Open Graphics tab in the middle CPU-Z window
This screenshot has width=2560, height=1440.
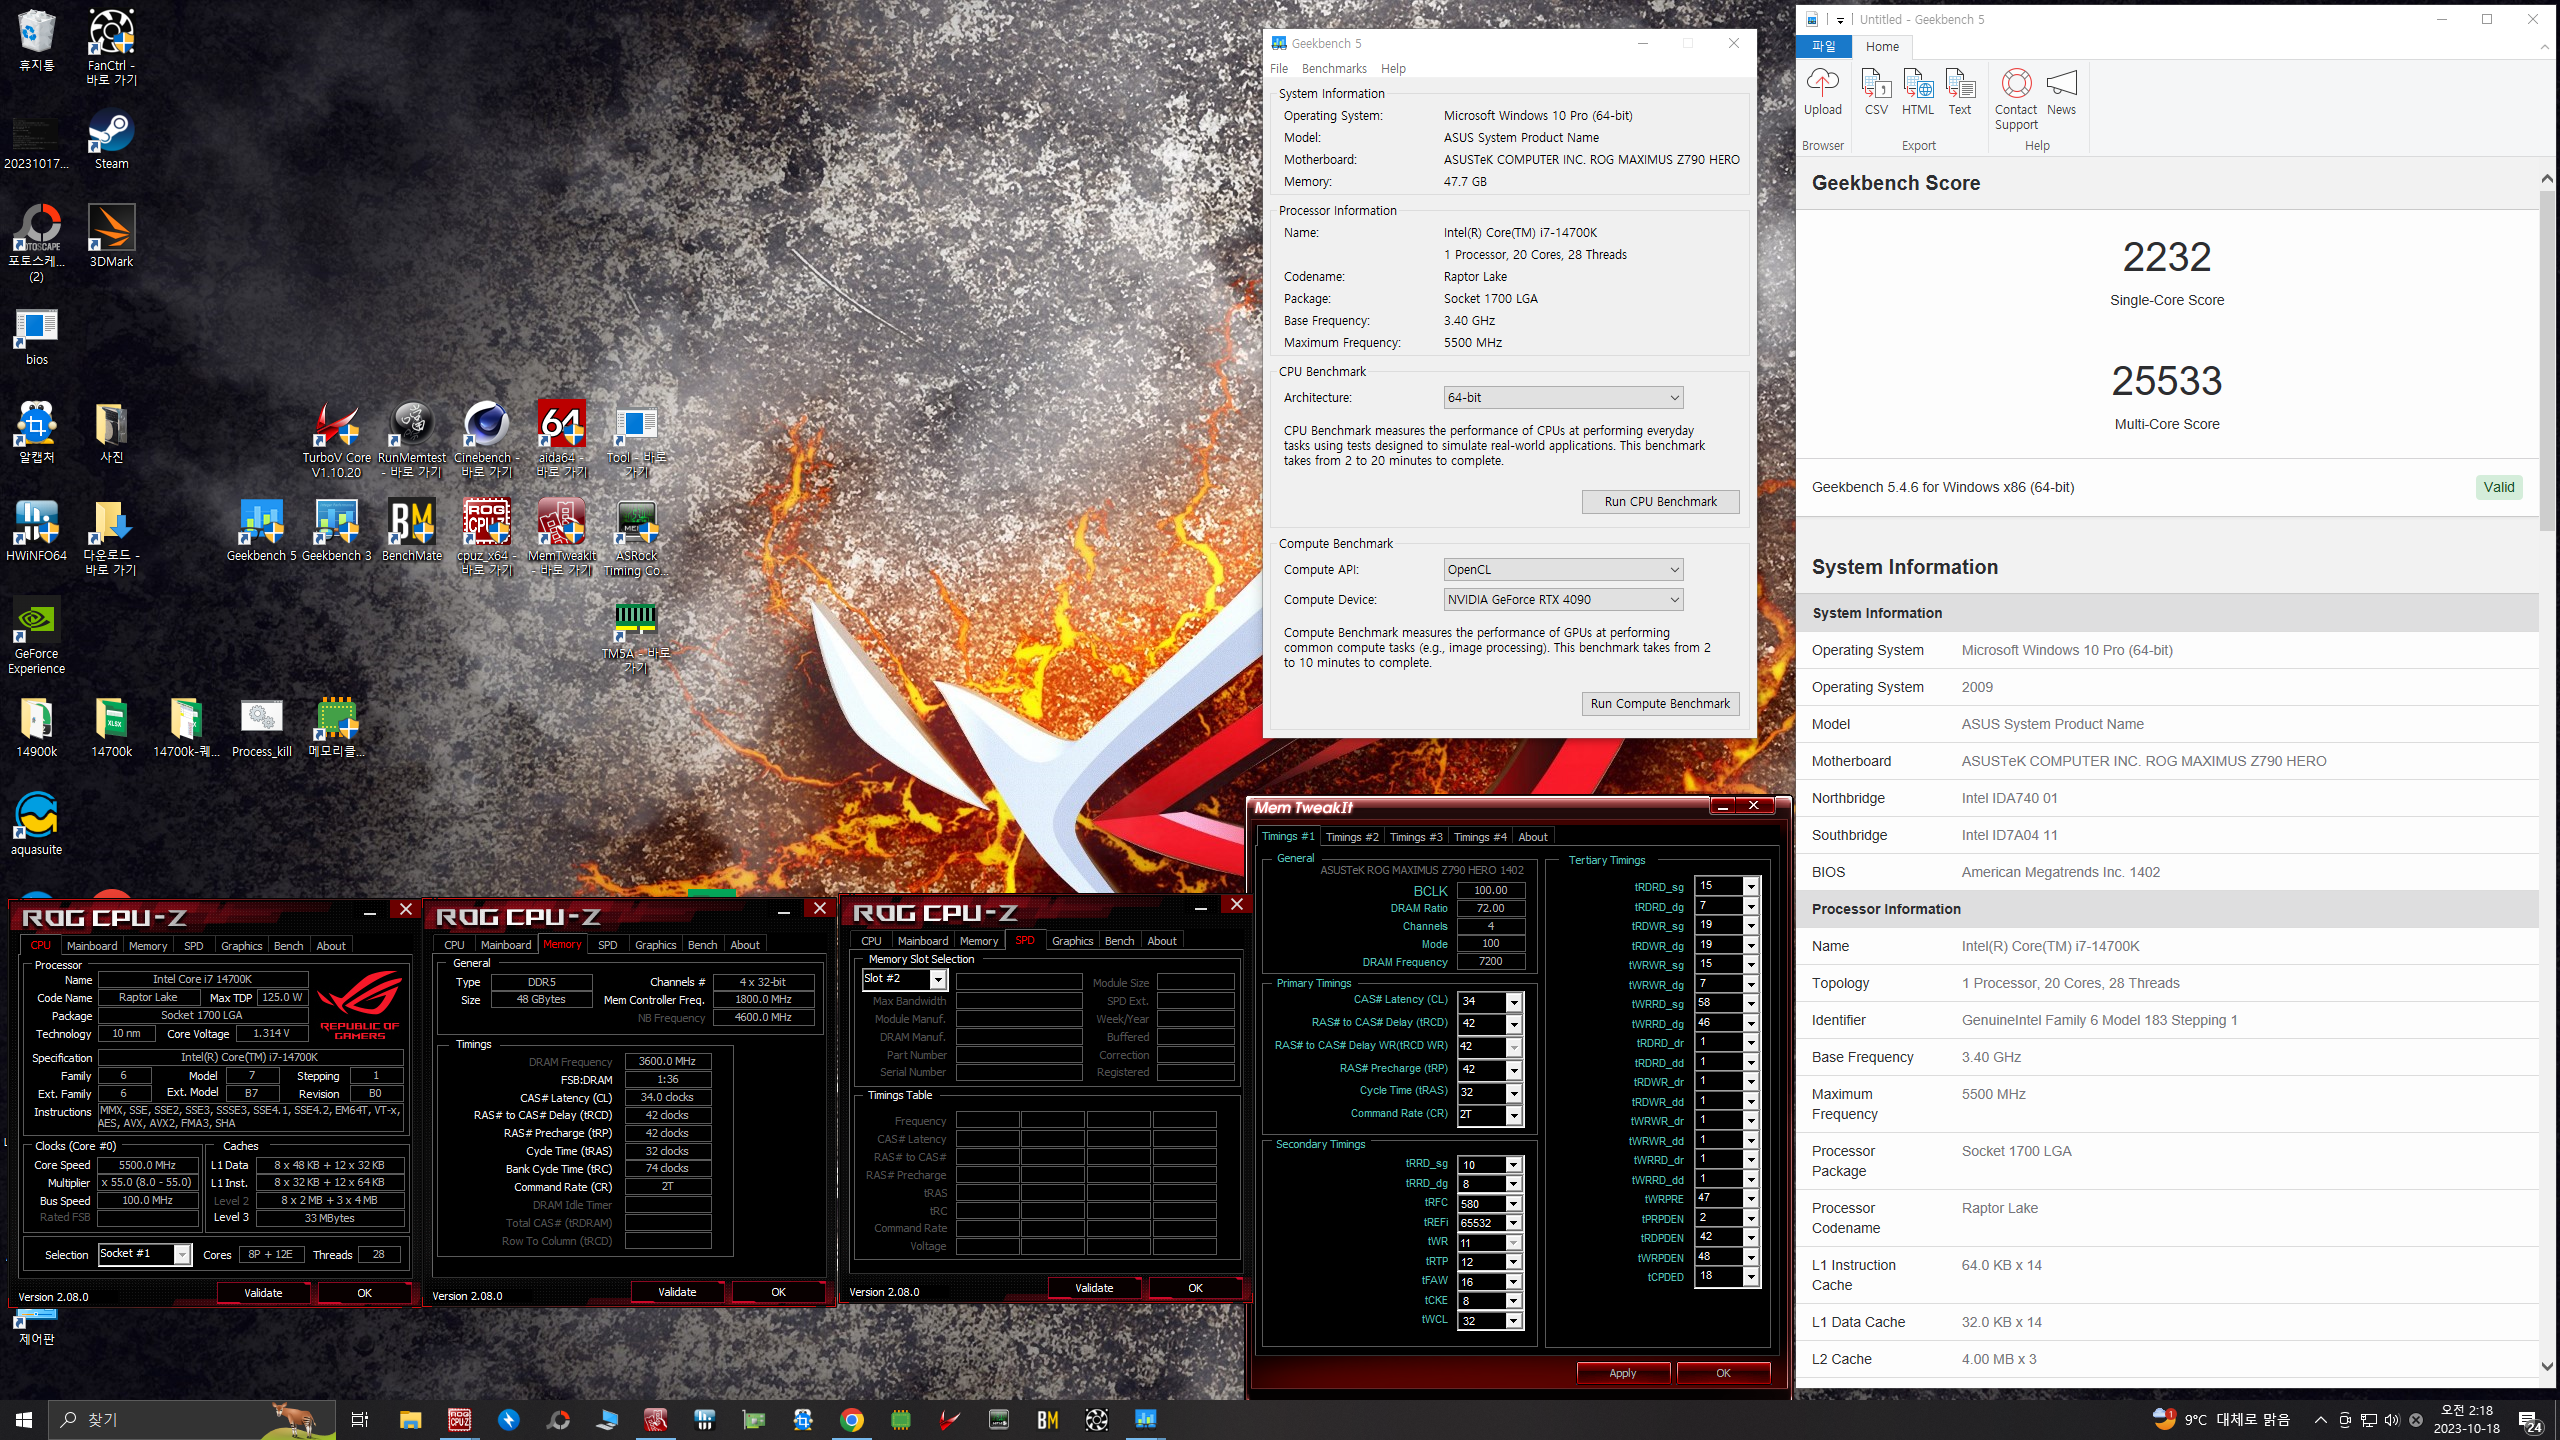pos(655,945)
